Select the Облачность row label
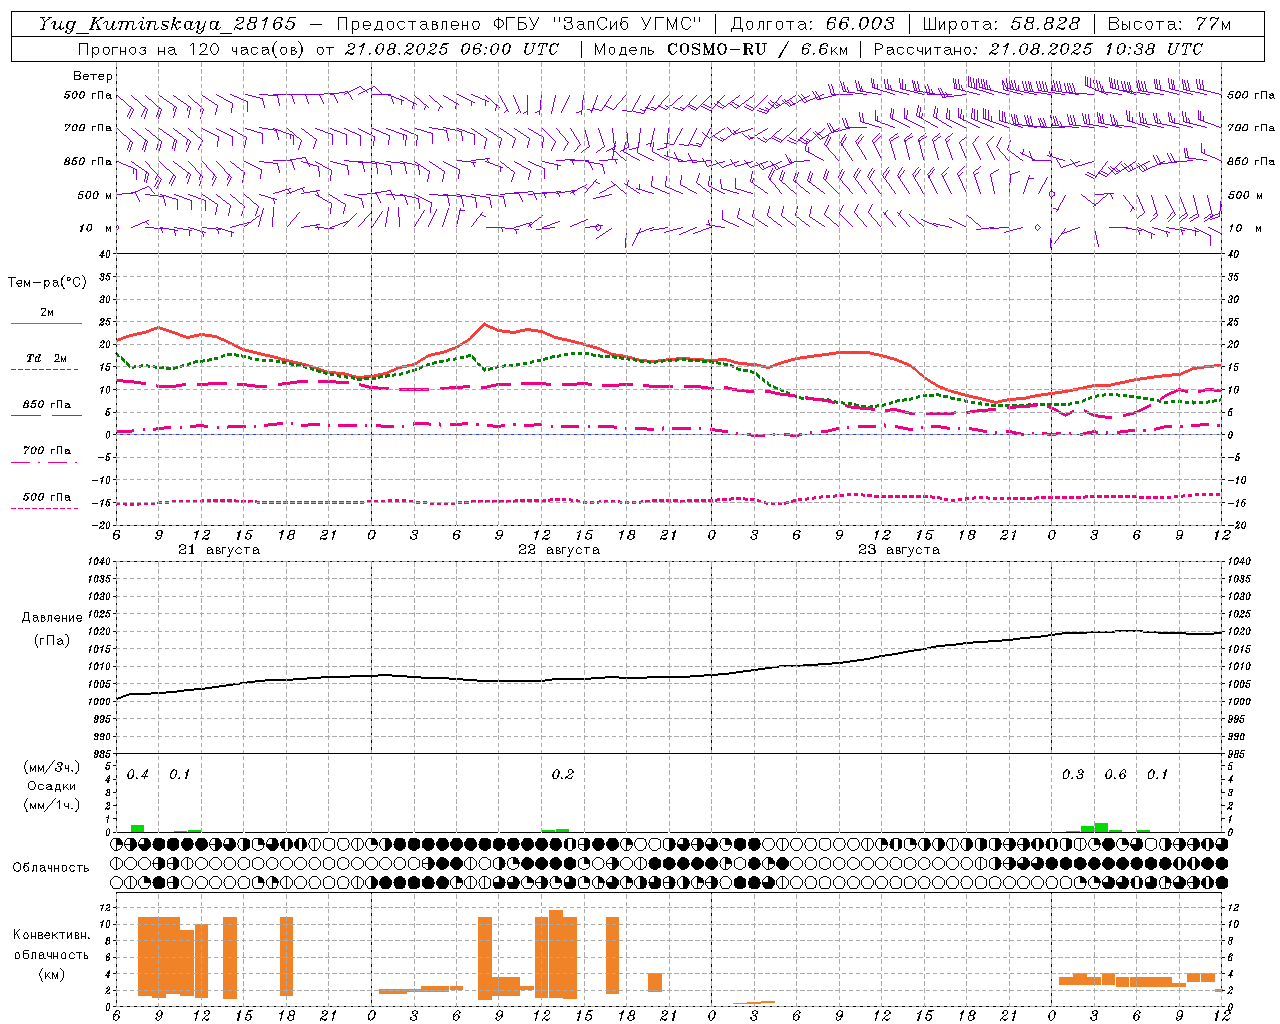The image size is (1280, 1024). tap(51, 868)
